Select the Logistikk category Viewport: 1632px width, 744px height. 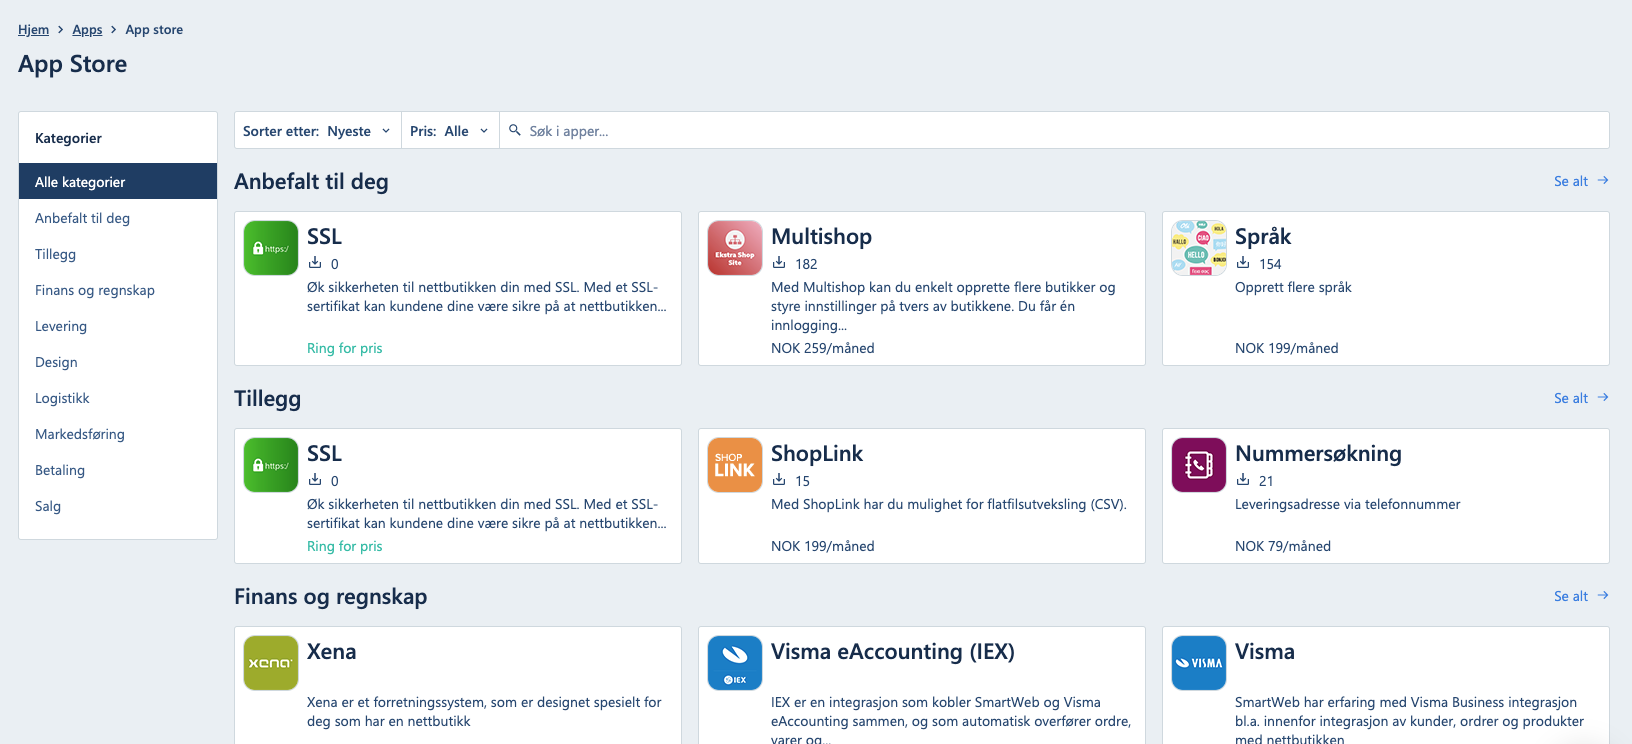coord(118,398)
